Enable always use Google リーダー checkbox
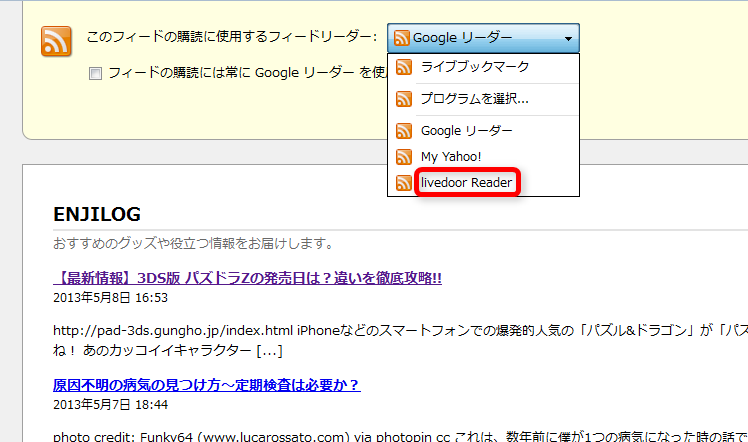The height and width of the screenshot is (442, 748). tap(95, 73)
